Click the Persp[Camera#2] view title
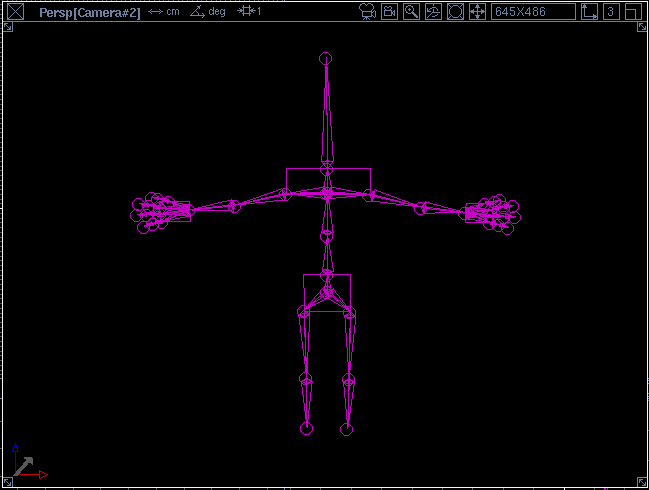 [x=90, y=12]
